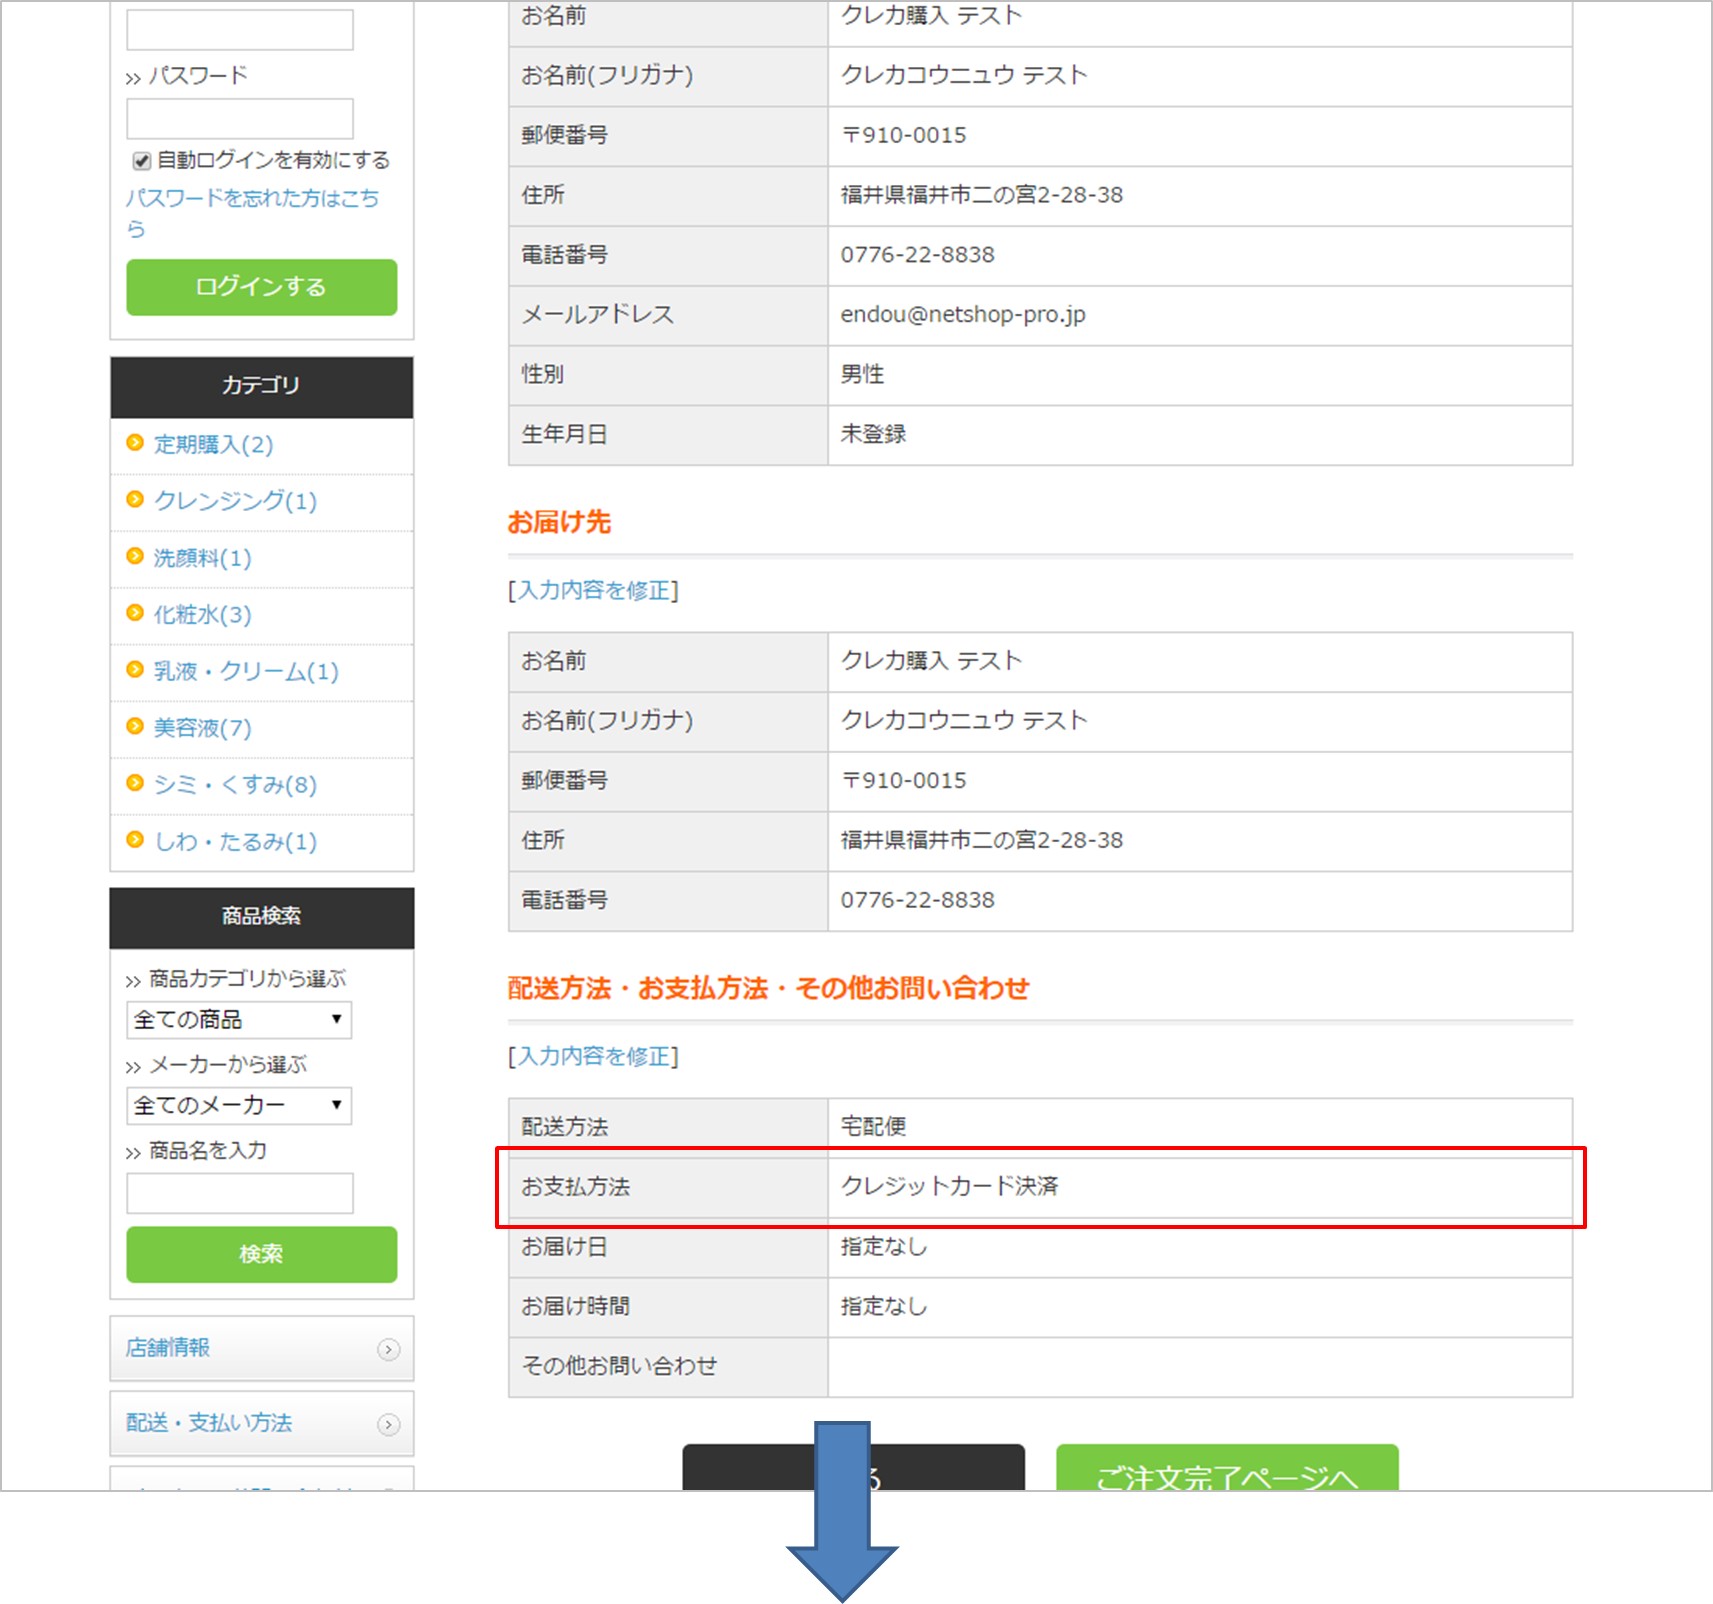Toggle the 自動ログインを有効にする checkbox
1713x1604 pixels.
click(142, 161)
